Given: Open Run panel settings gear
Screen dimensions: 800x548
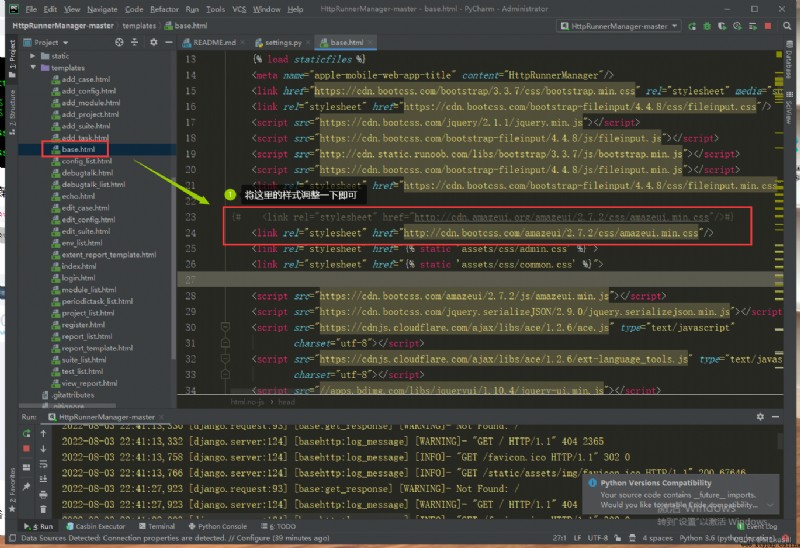Looking at the screenshot, I should coord(760,417).
